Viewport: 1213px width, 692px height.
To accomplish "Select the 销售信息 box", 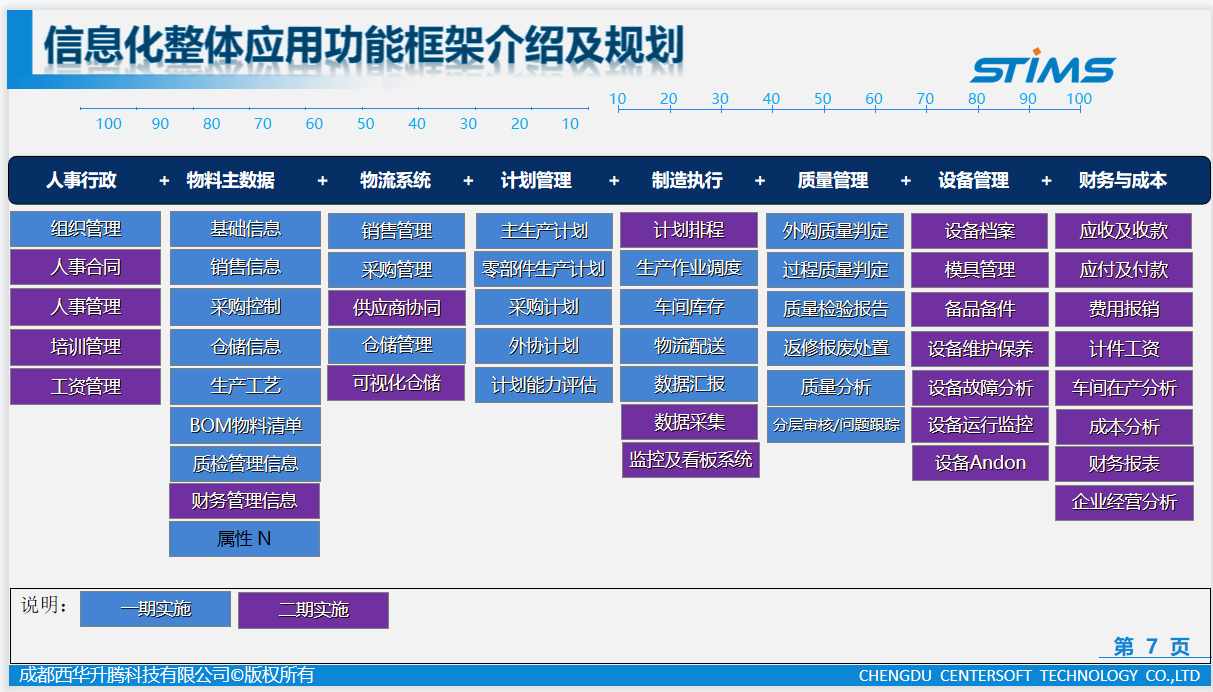I will 245,267.
